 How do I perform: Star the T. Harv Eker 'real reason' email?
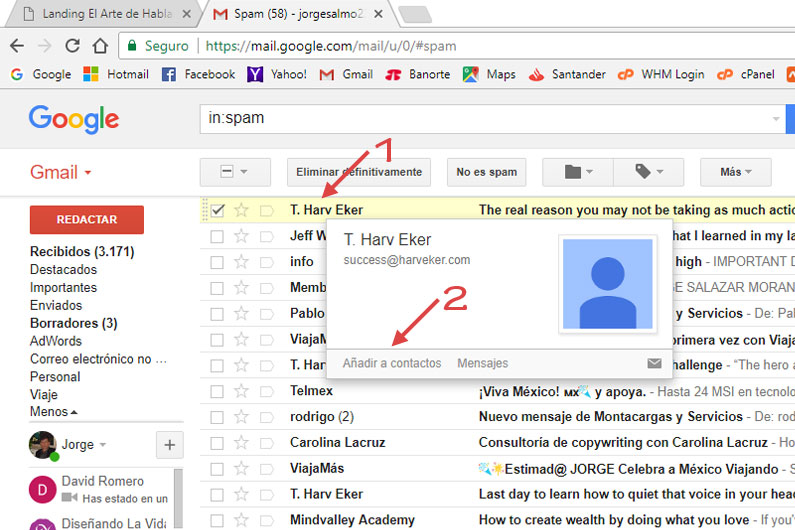pos(241,210)
